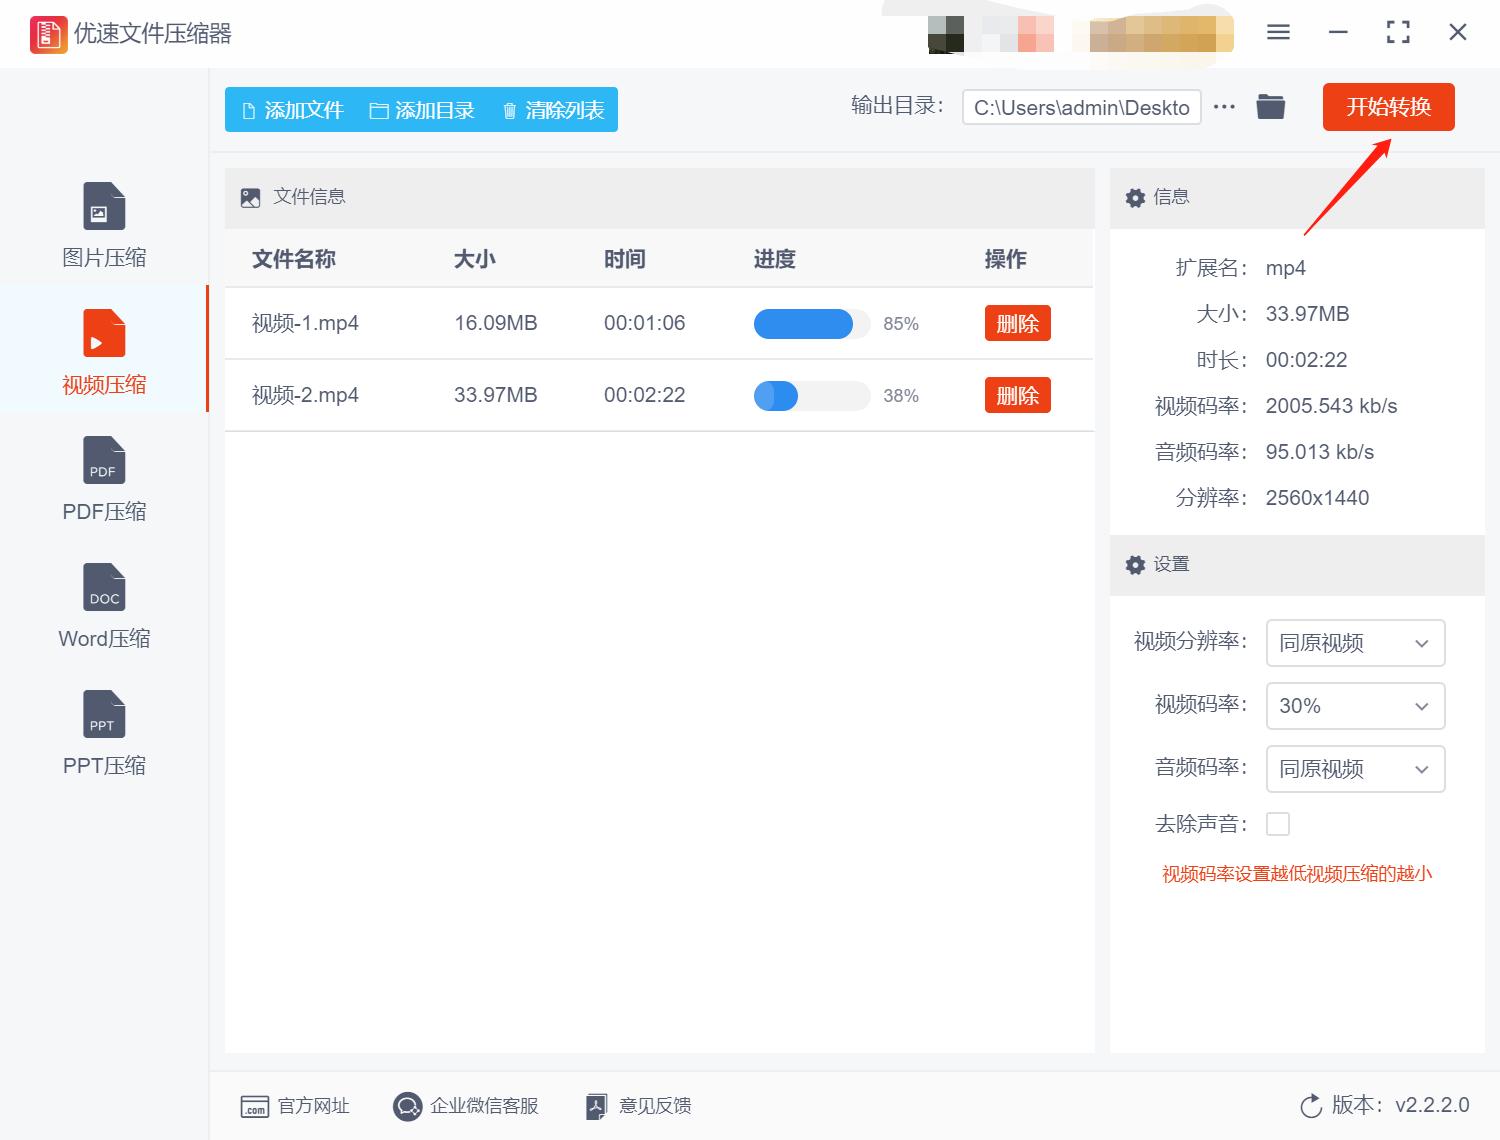The image size is (1500, 1140).
Task: Switch to 视频压缩 mode
Action: click(103, 348)
